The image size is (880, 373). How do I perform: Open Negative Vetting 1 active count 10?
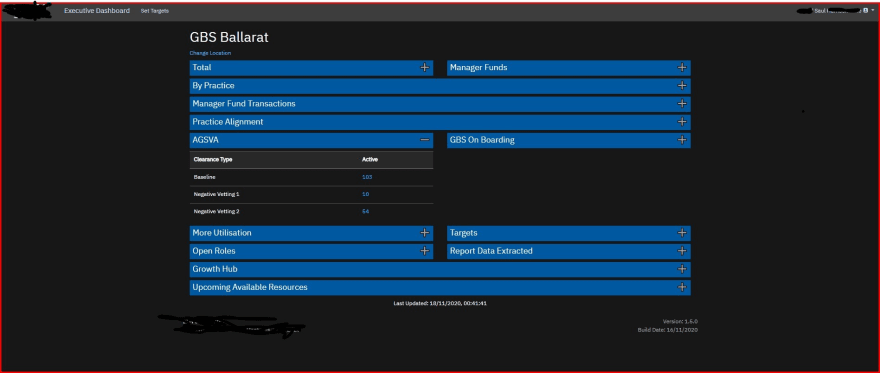click(365, 194)
